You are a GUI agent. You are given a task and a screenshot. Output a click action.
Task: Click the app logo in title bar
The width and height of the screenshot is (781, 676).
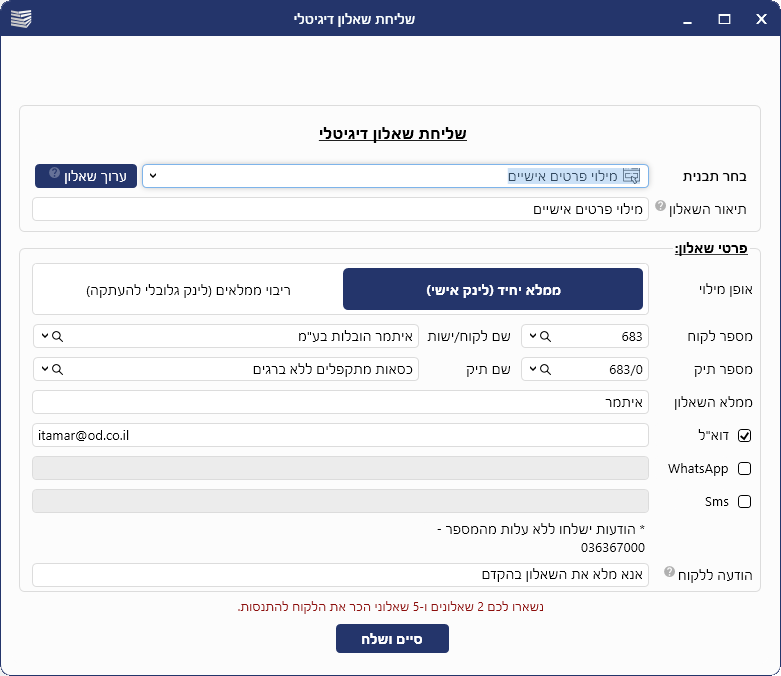[19, 18]
